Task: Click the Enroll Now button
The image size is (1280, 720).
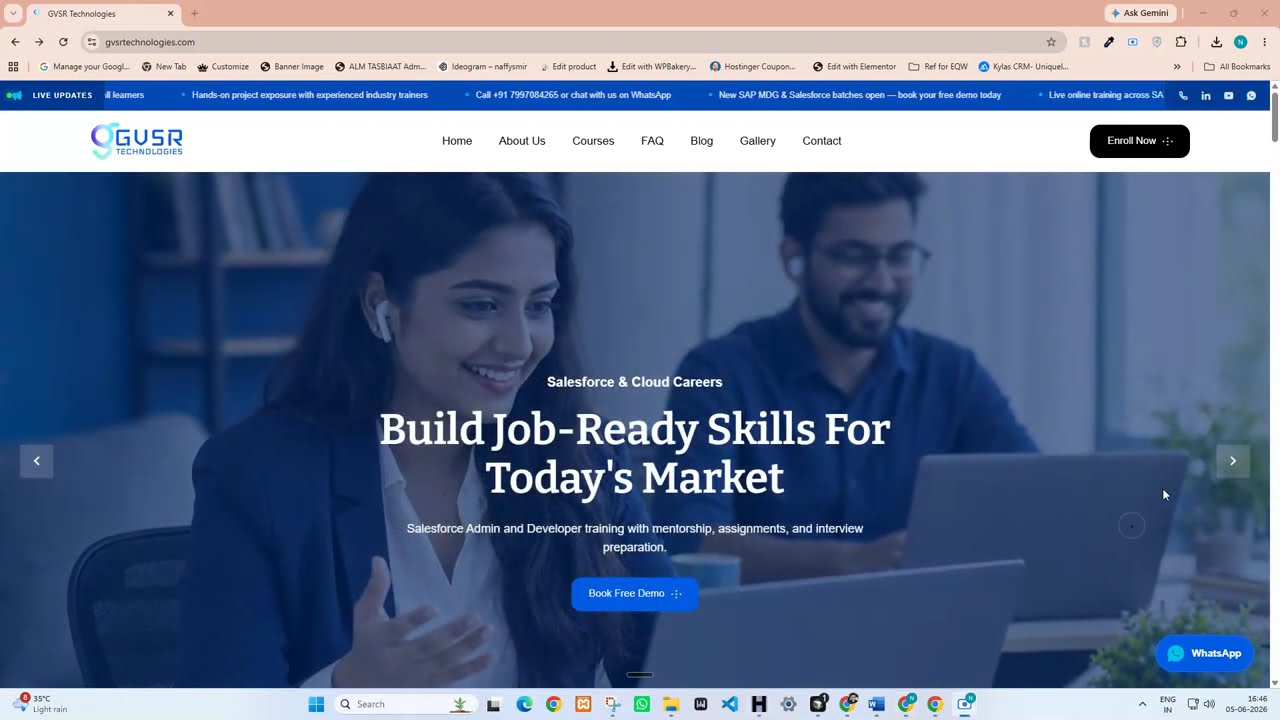Action: pyautogui.click(x=1140, y=141)
